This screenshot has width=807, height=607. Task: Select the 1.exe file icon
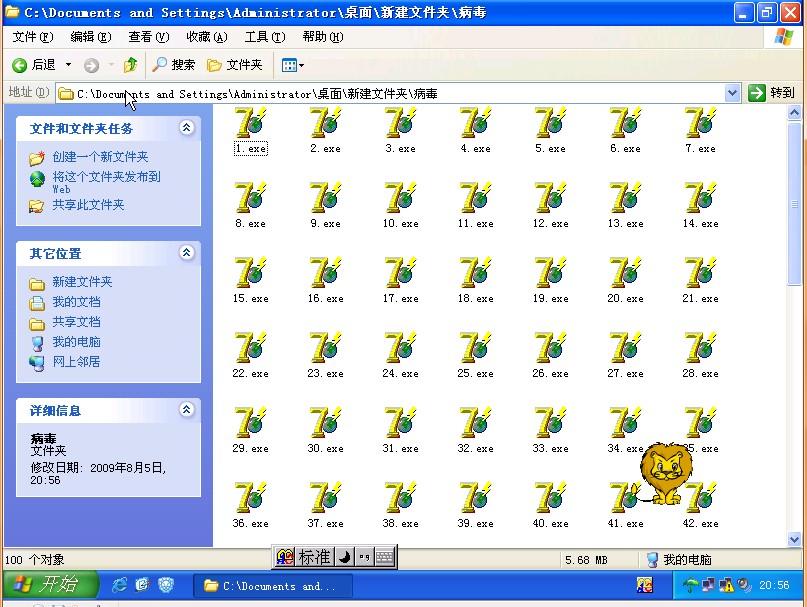click(251, 123)
